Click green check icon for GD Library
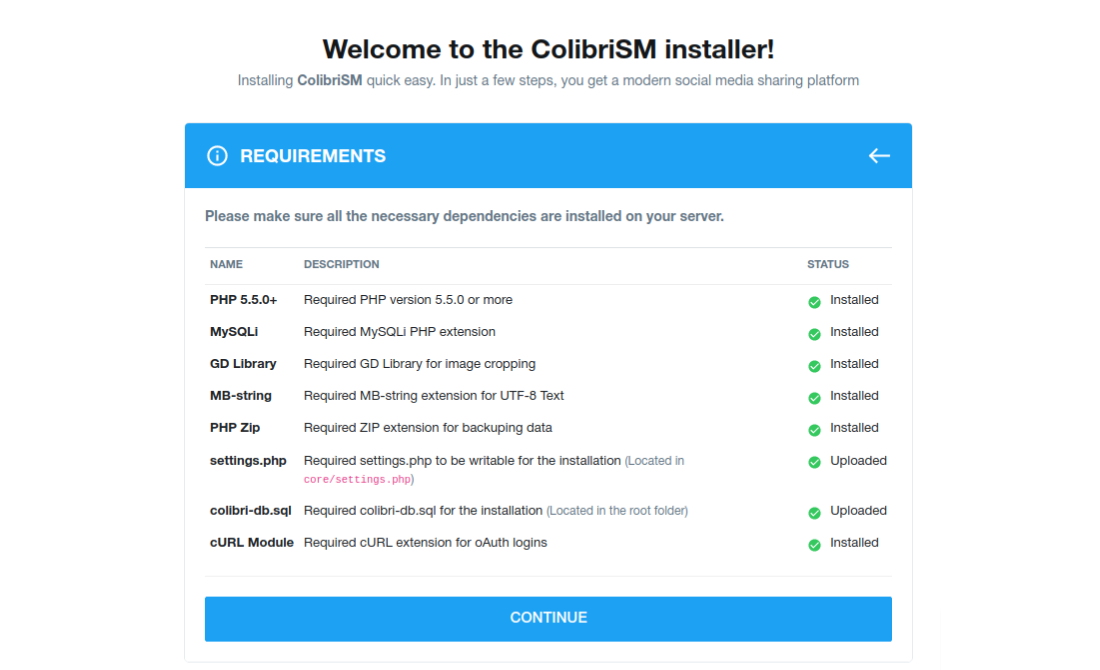The height and width of the screenshot is (670, 1100). [814, 366]
